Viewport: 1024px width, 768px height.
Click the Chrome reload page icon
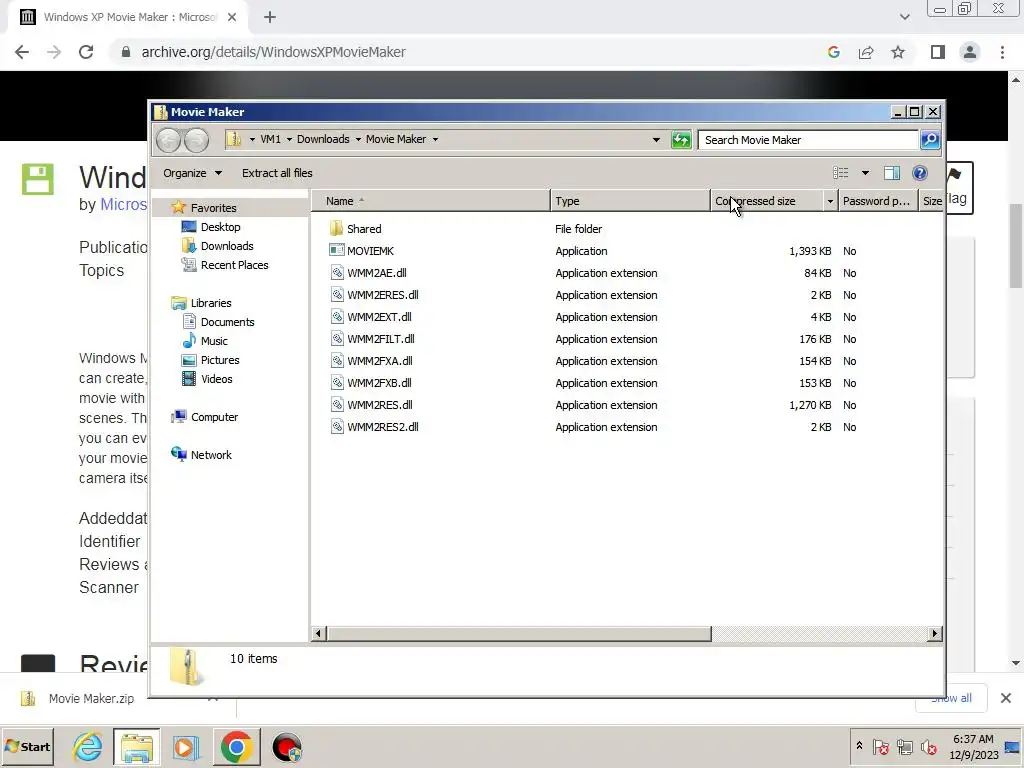pos(86,52)
